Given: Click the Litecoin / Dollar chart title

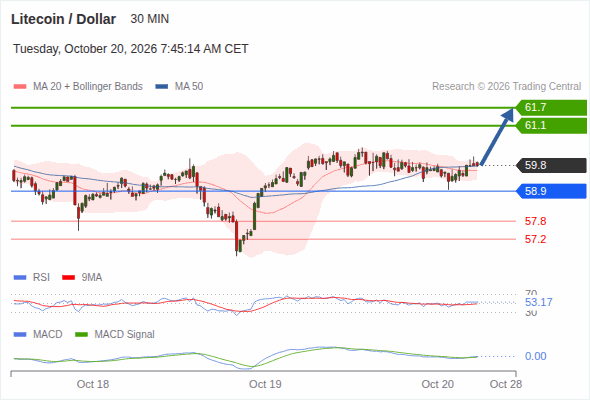Looking at the screenshot, I should point(63,19).
